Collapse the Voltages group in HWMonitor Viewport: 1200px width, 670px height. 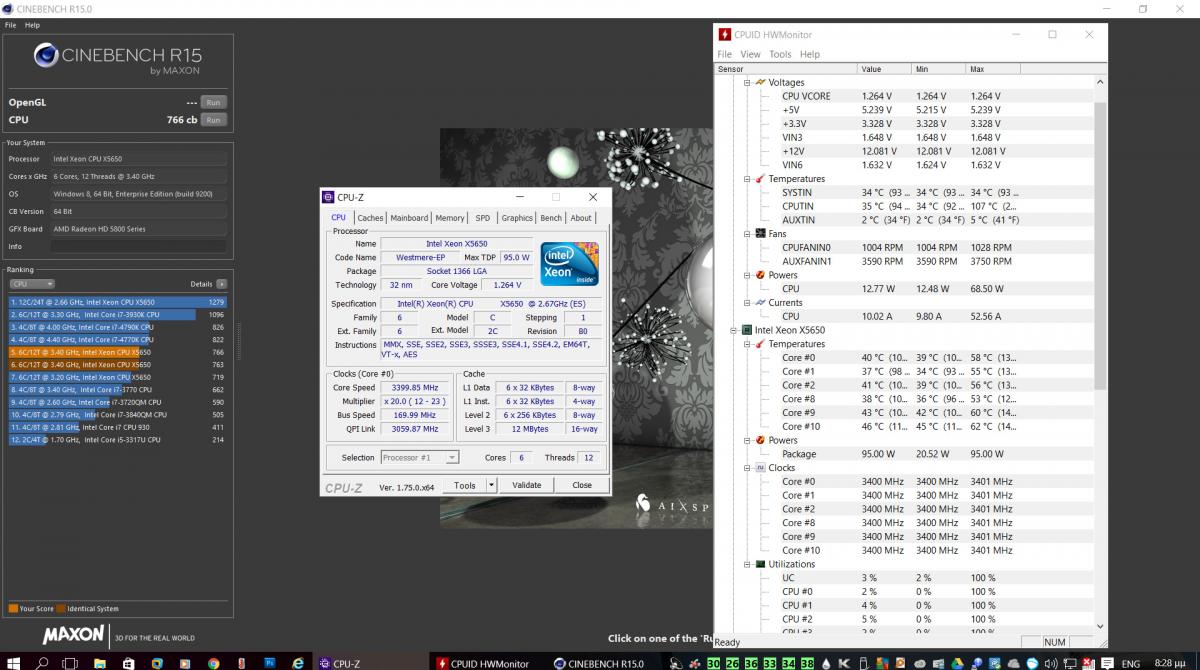(x=746, y=83)
